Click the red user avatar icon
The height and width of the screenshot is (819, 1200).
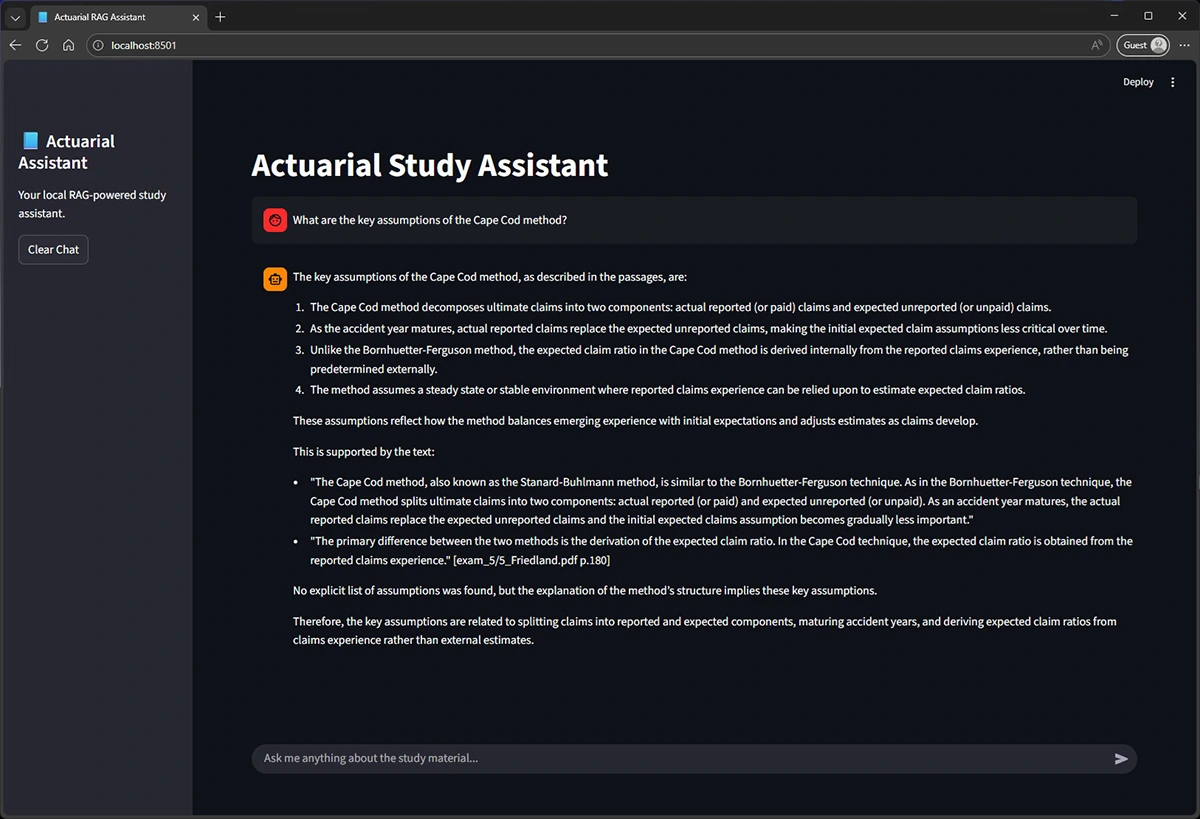pyautogui.click(x=274, y=220)
